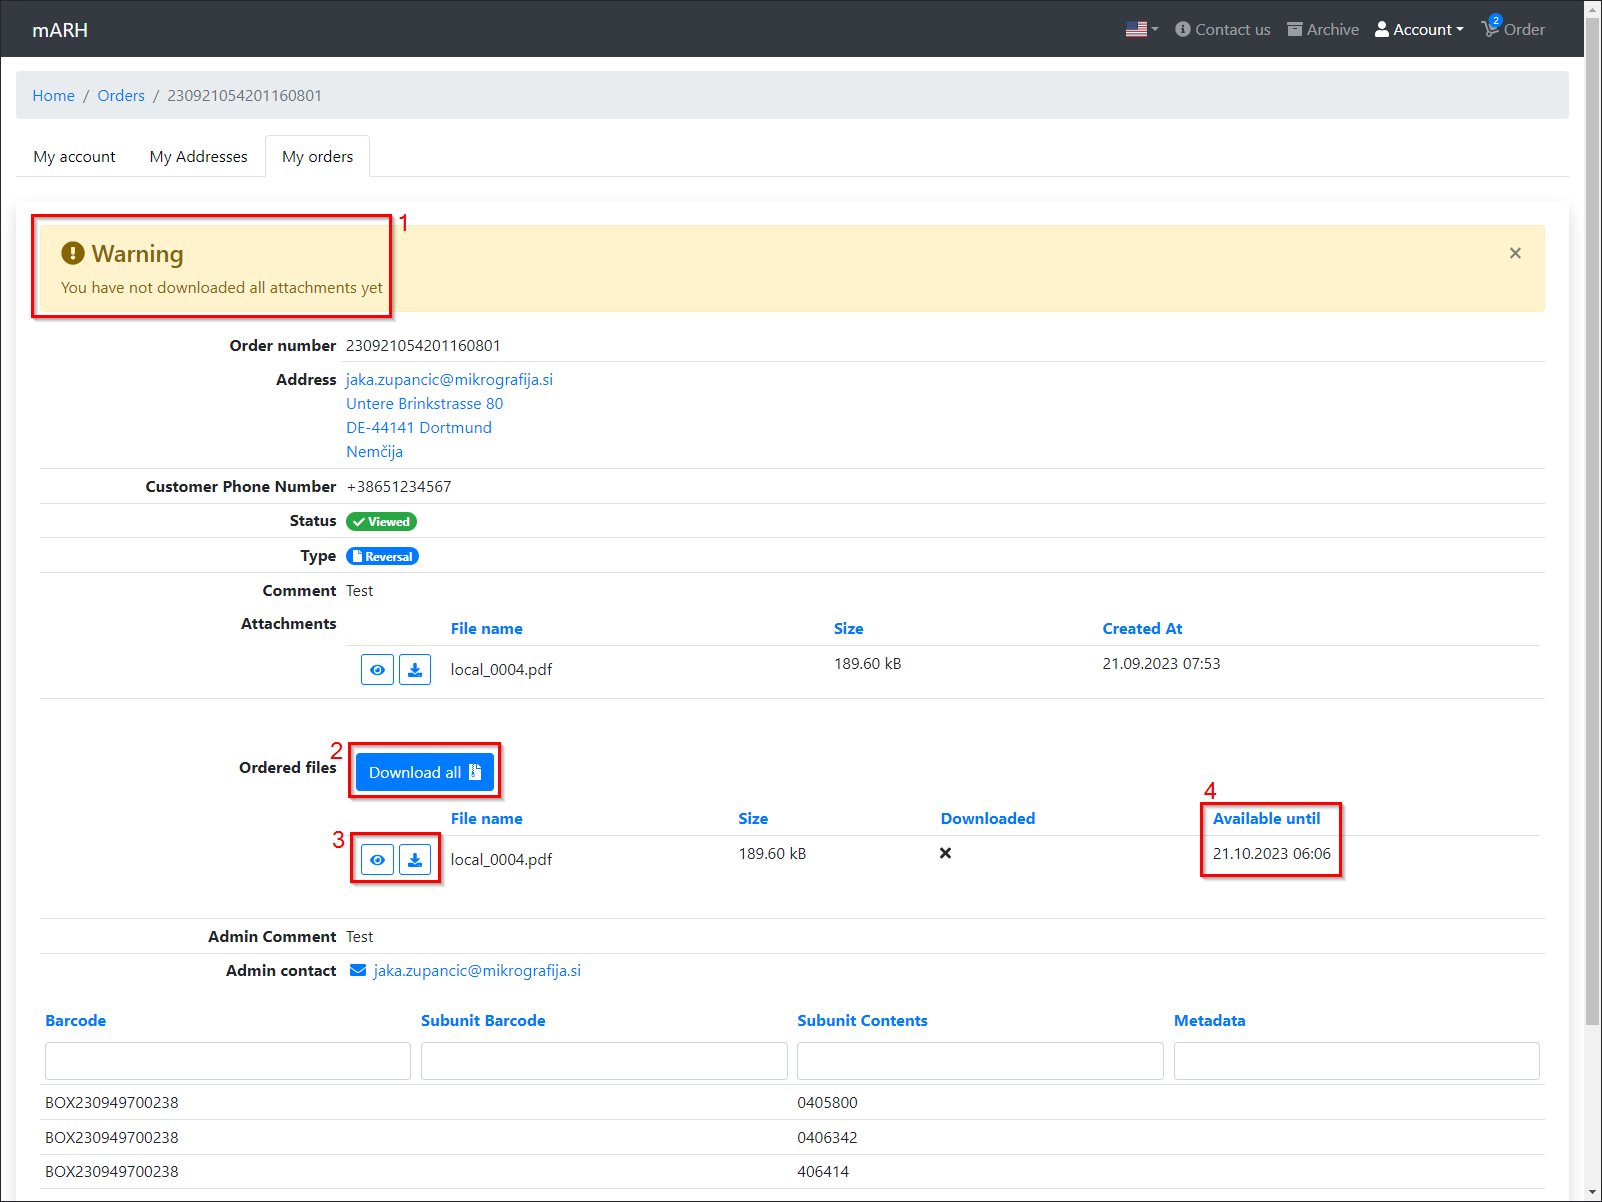
Task: Preview the ordered file local_0004.pdf
Action: pyautogui.click(x=377, y=860)
